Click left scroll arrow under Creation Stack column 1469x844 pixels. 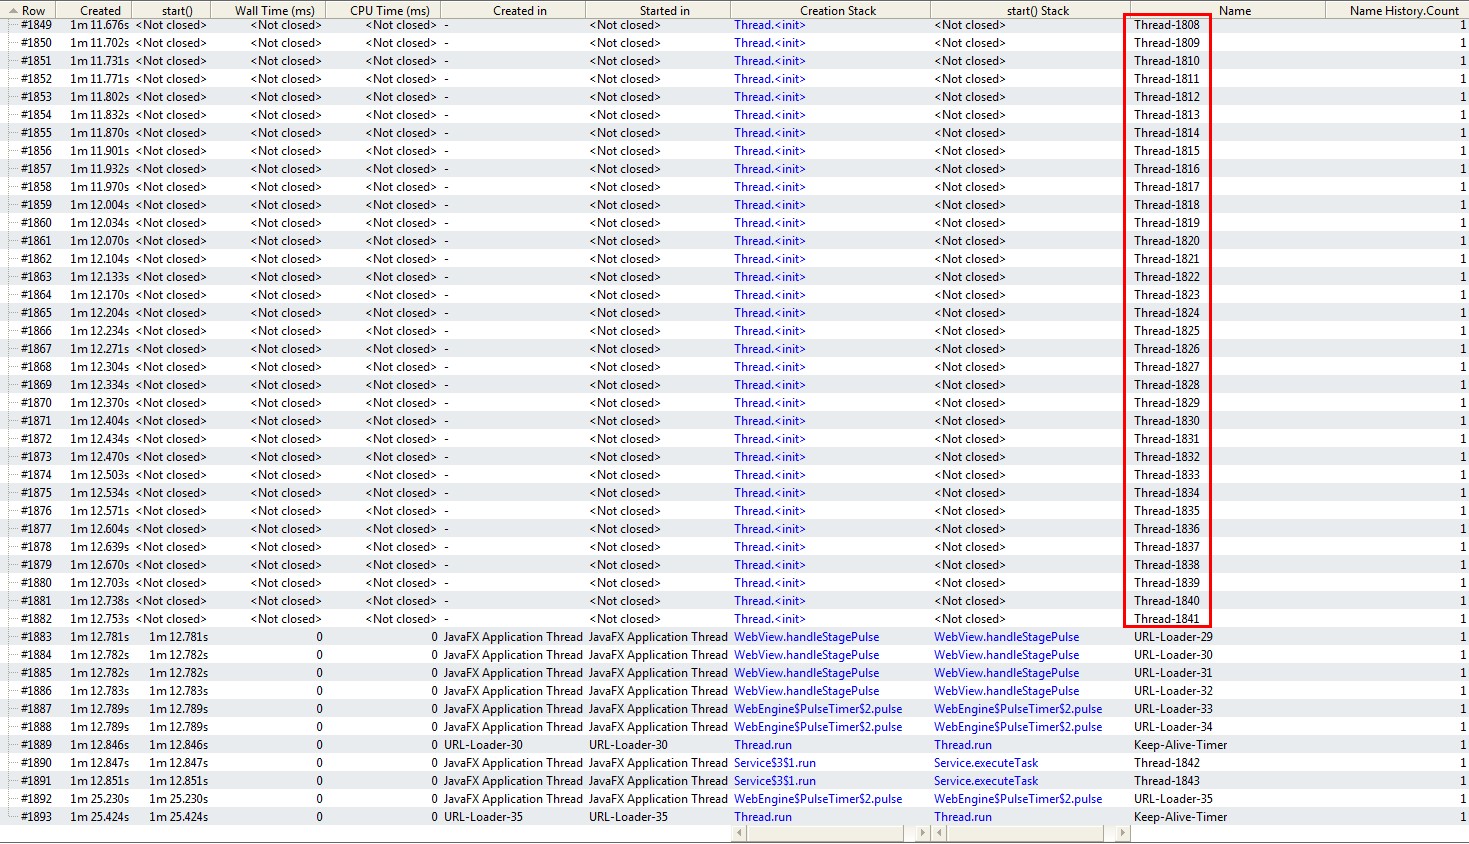pyautogui.click(x=738, y=833)
